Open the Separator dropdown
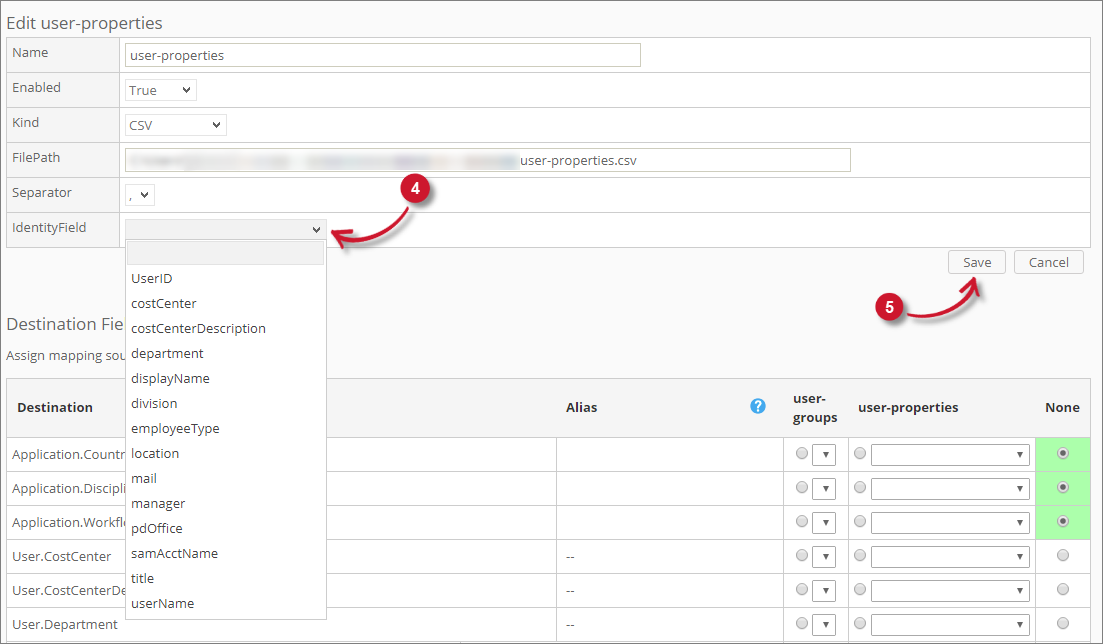Screen dimensions: 1103x644 point(138,194)
